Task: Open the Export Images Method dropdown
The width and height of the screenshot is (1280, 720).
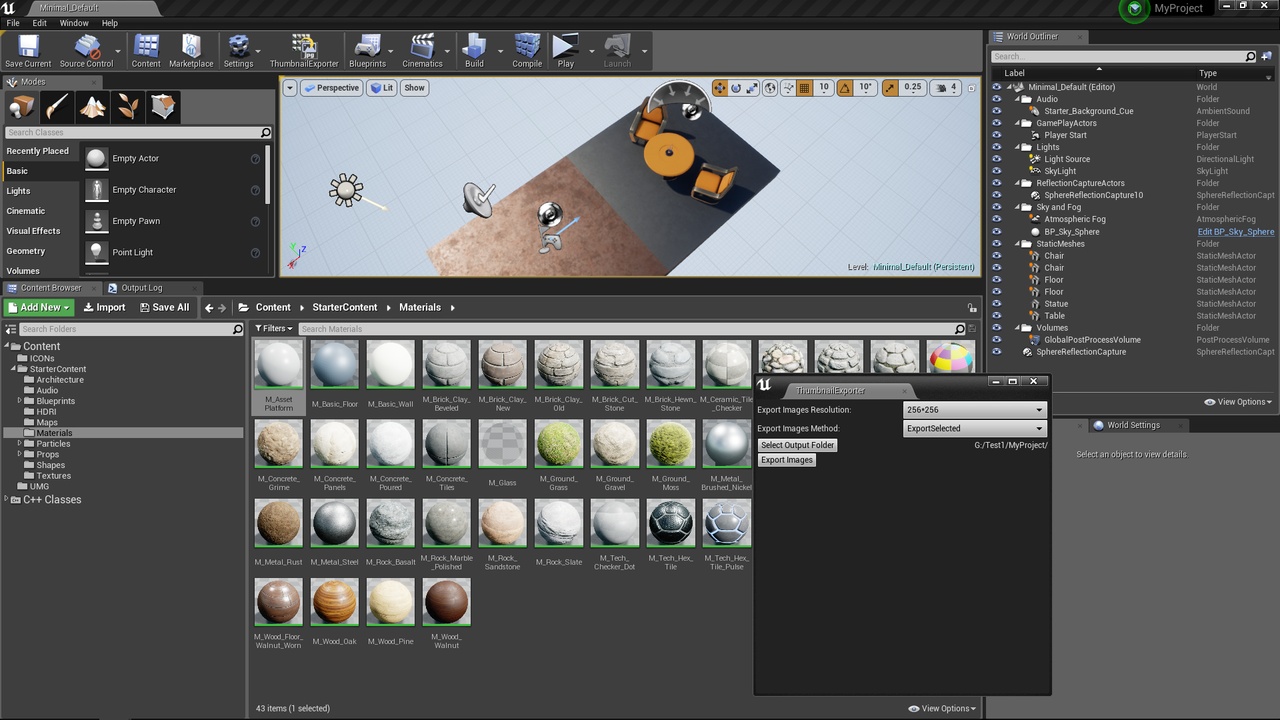Action: coord(974,429)
